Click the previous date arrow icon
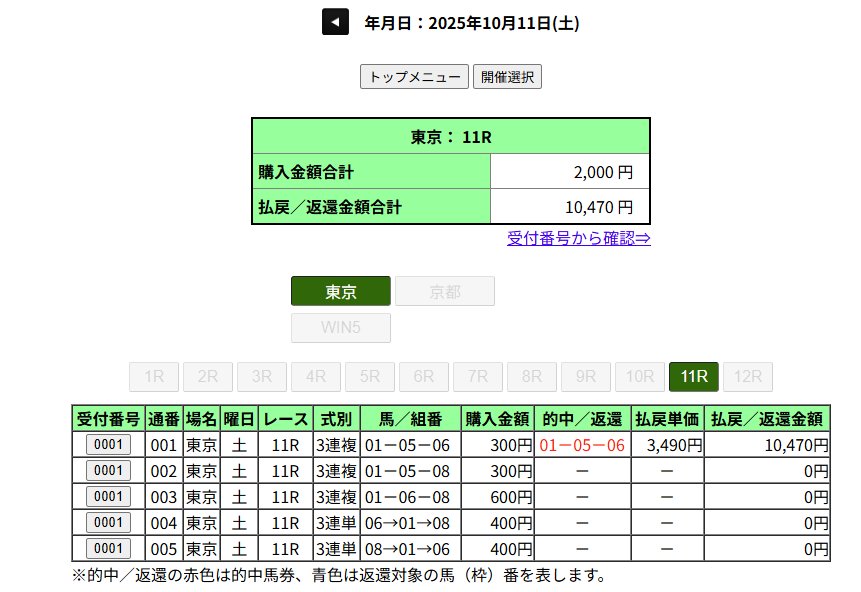This screenshot has width=861, height=592. point(335,22)
